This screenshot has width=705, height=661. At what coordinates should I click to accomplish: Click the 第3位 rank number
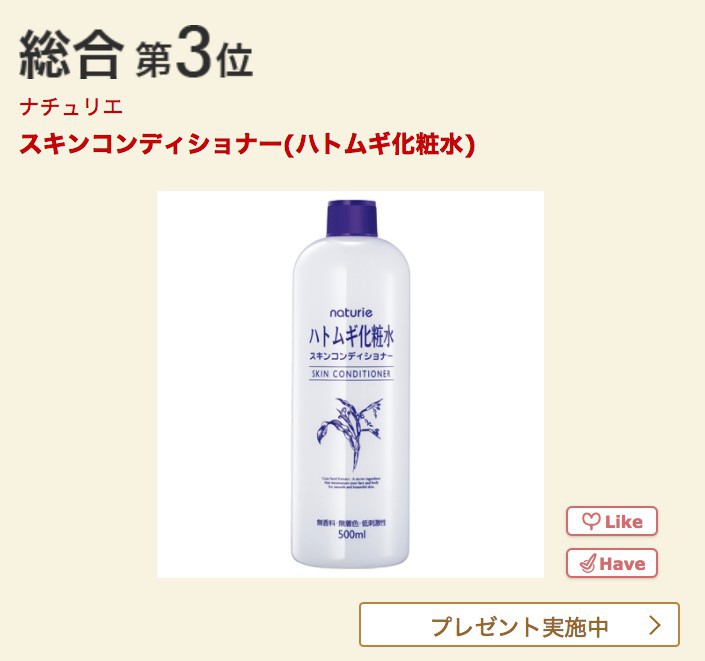(194, 55)
